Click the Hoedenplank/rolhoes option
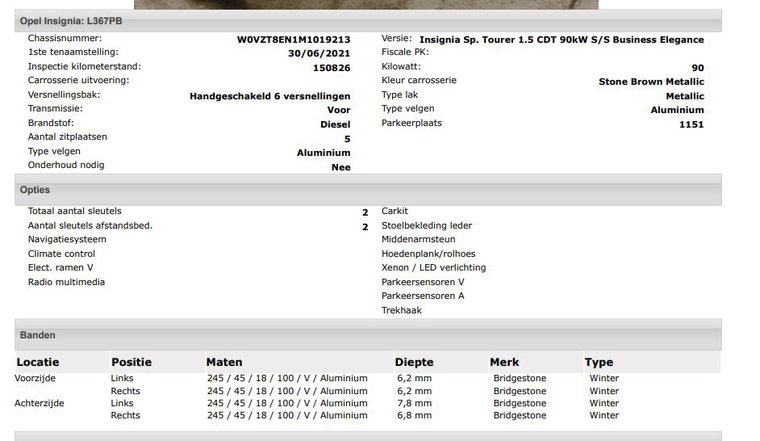Image resolution: width=760 pixels, height=441 pixels. click(428, 254)
